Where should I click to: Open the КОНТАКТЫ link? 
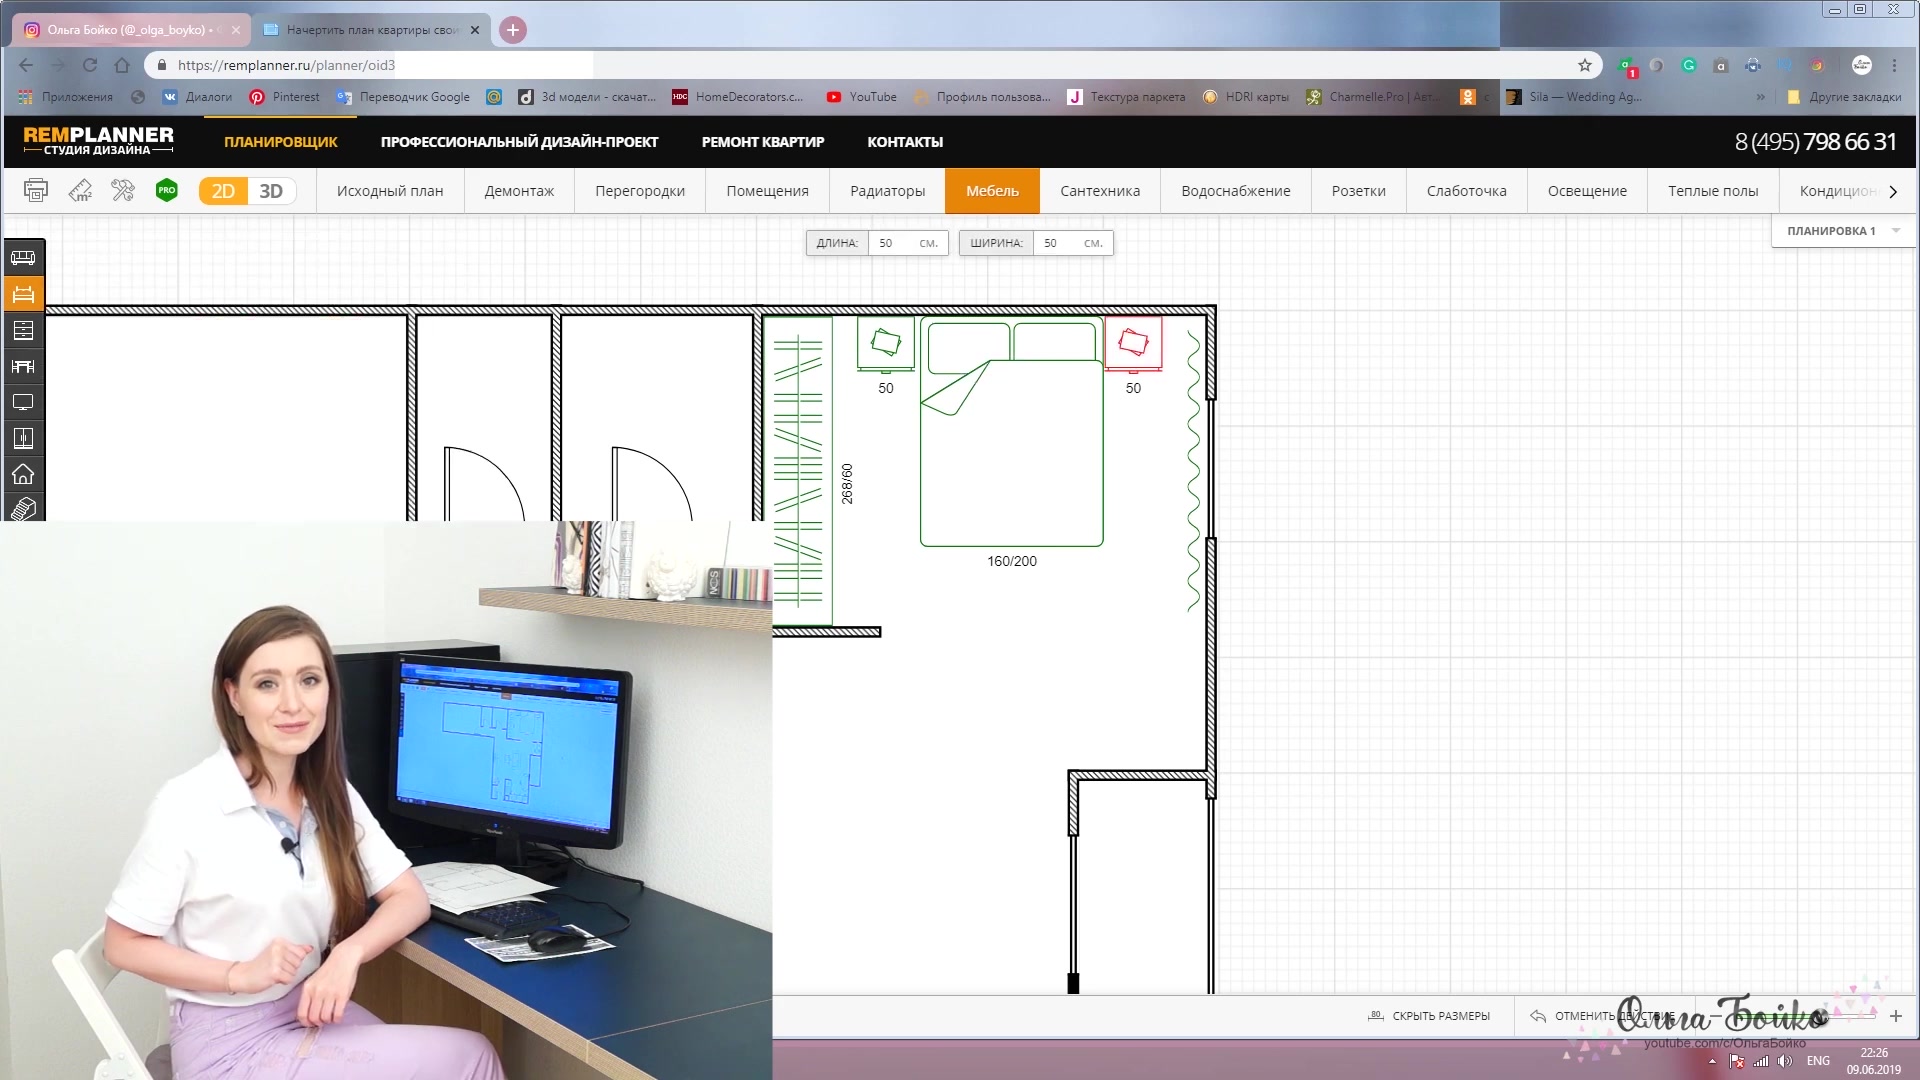[904, 142]
